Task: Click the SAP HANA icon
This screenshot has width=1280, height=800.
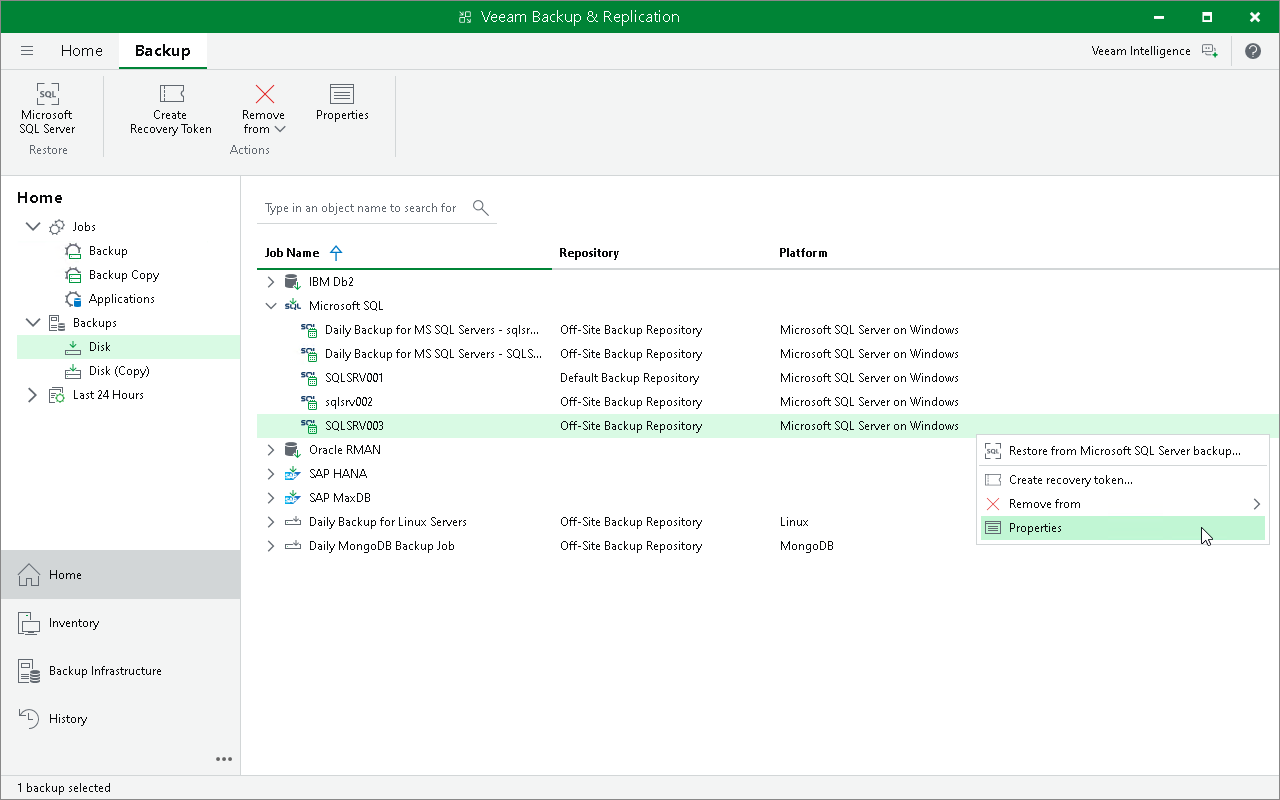Action: (x=292, y=474)
